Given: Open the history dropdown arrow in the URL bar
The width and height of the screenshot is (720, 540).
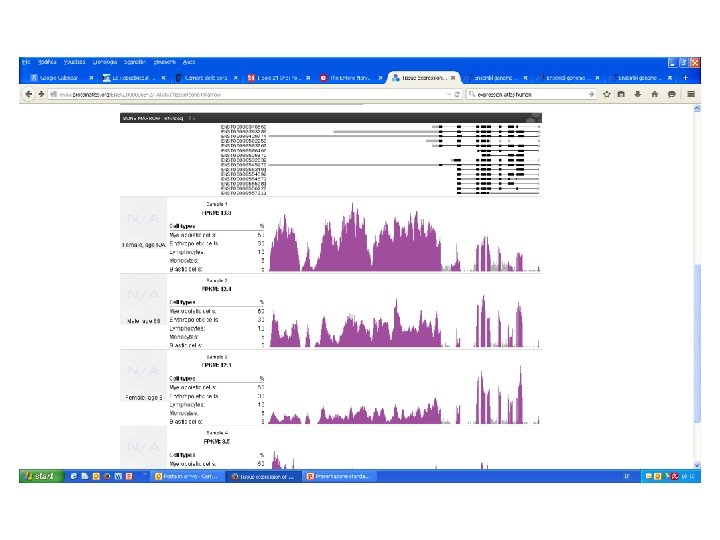Looking at the screenshot, I should tap(449, 94).
